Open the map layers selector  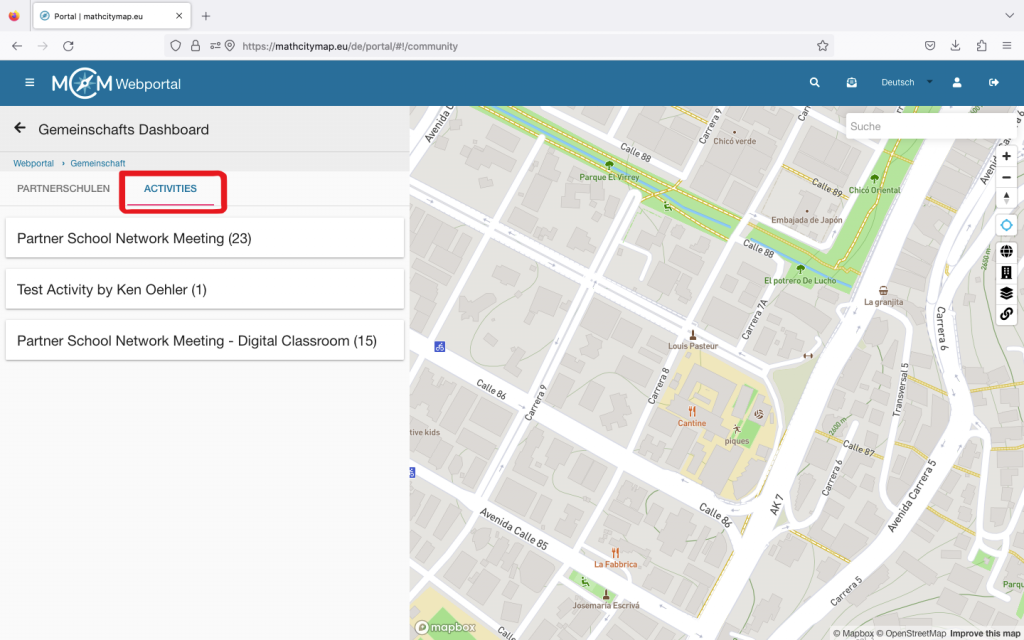1006,293
